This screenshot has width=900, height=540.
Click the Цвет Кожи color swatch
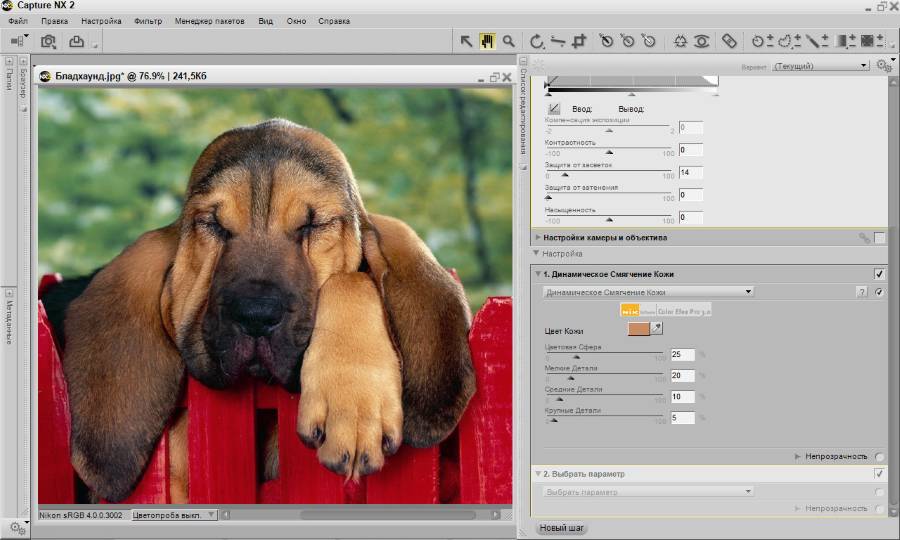tap(637, 329)
